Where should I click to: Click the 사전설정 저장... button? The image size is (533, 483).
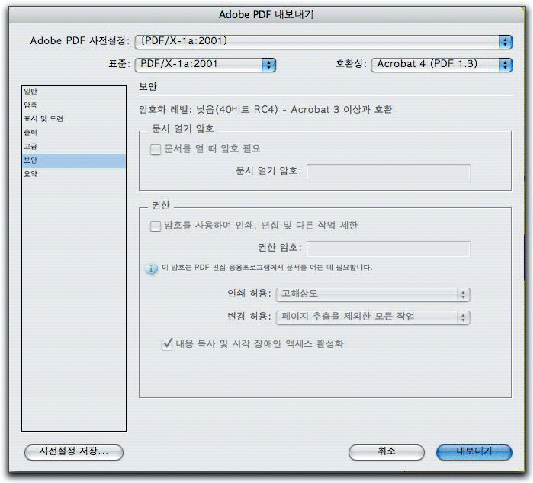coord(74,452)
